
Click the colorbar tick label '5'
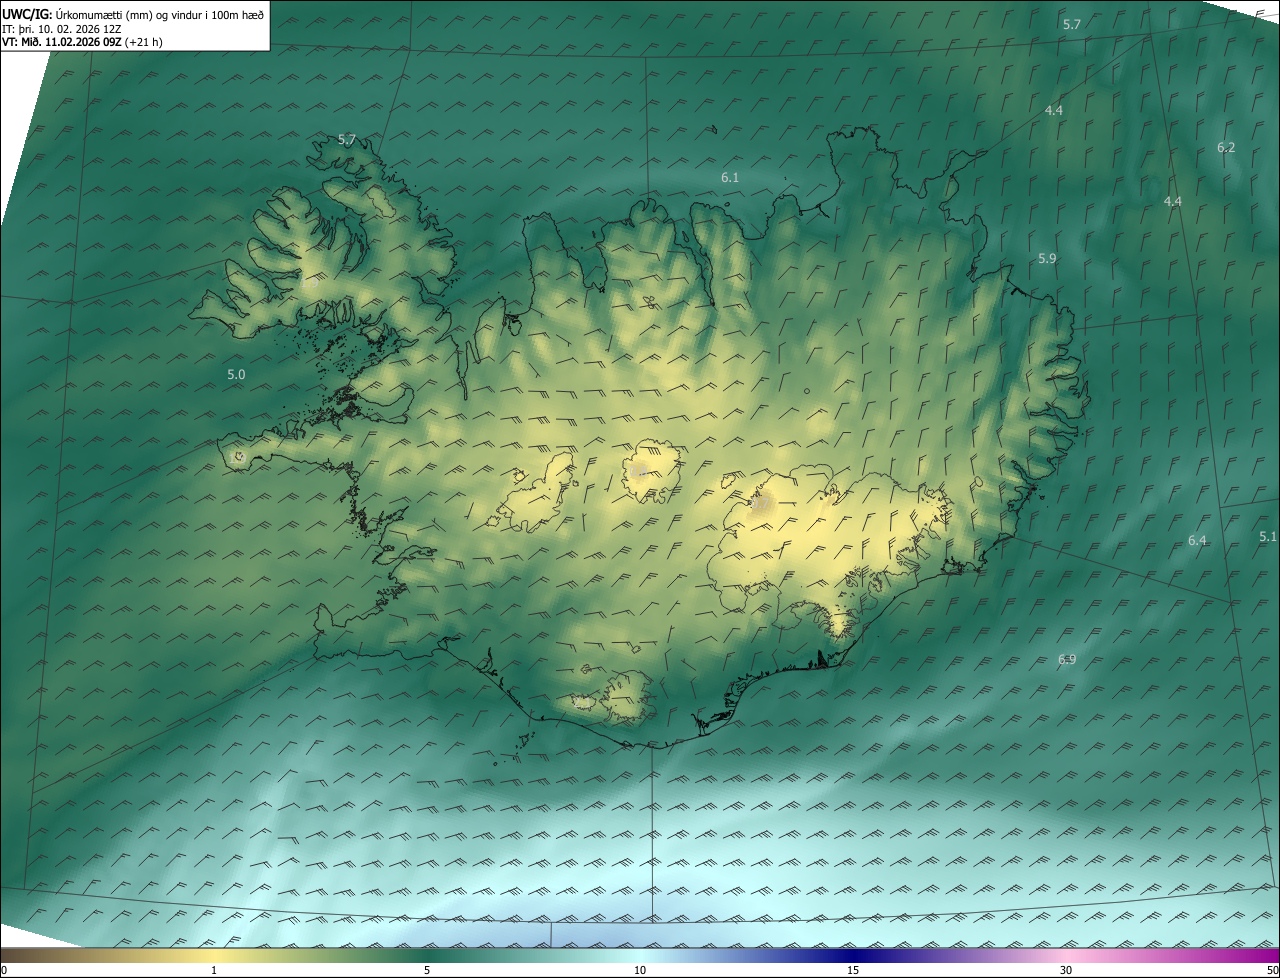pyautogui.click(x=427, y=970)
